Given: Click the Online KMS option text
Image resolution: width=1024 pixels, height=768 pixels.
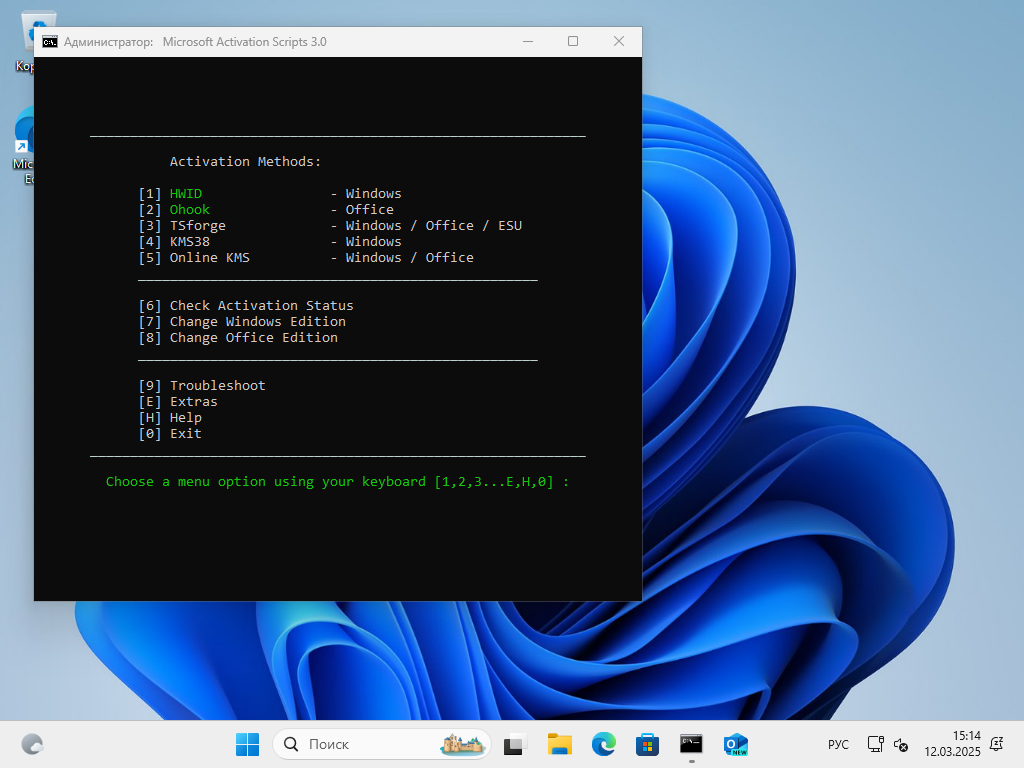Looking at the screenshot, I should pos(209,258).
